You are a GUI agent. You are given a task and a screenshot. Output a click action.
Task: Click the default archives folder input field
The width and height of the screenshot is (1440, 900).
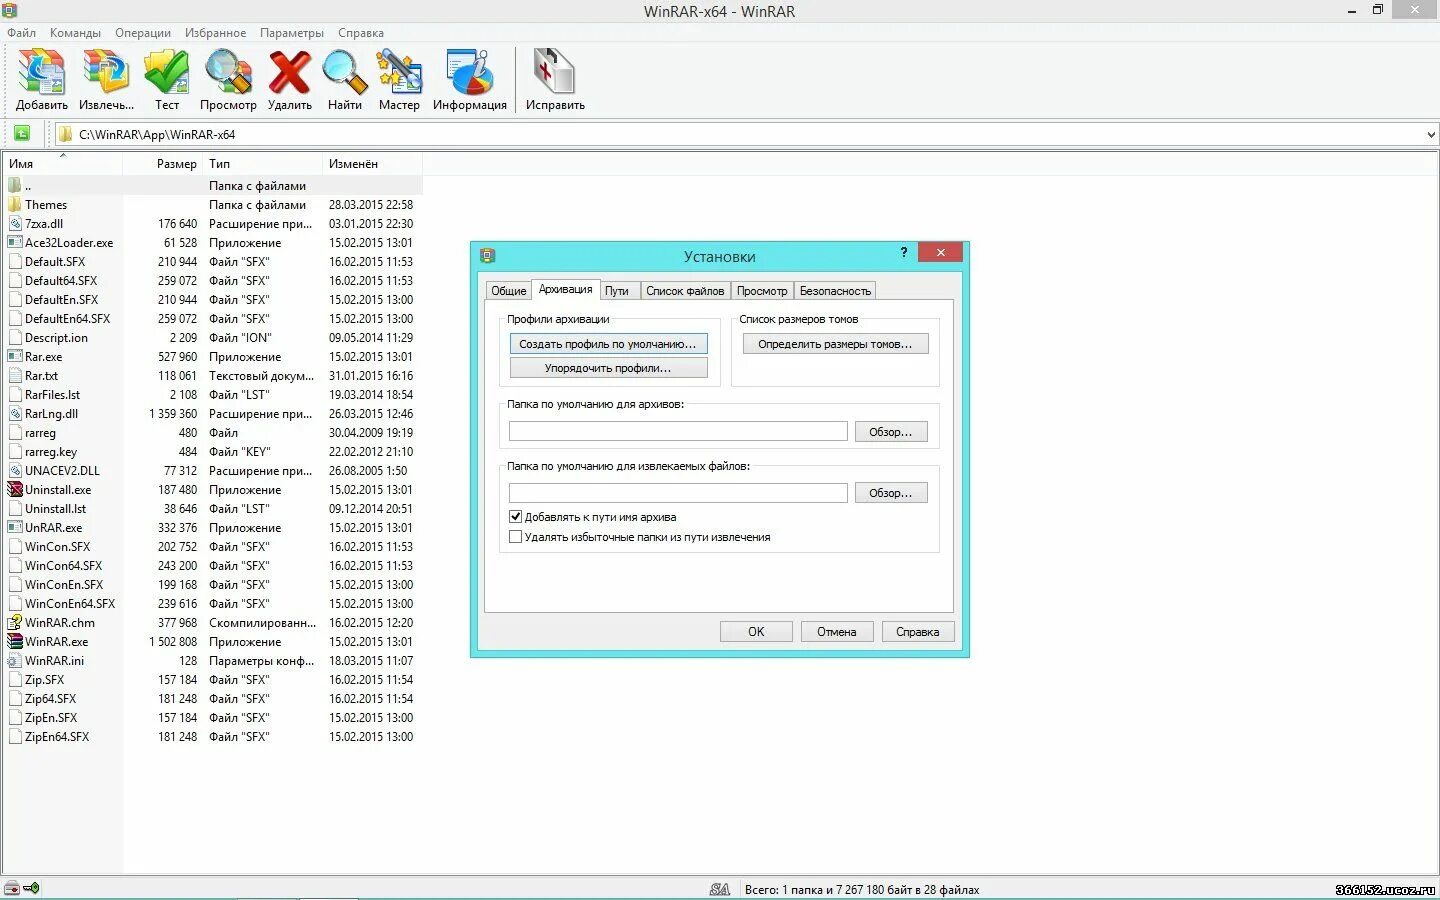(678, 432)
